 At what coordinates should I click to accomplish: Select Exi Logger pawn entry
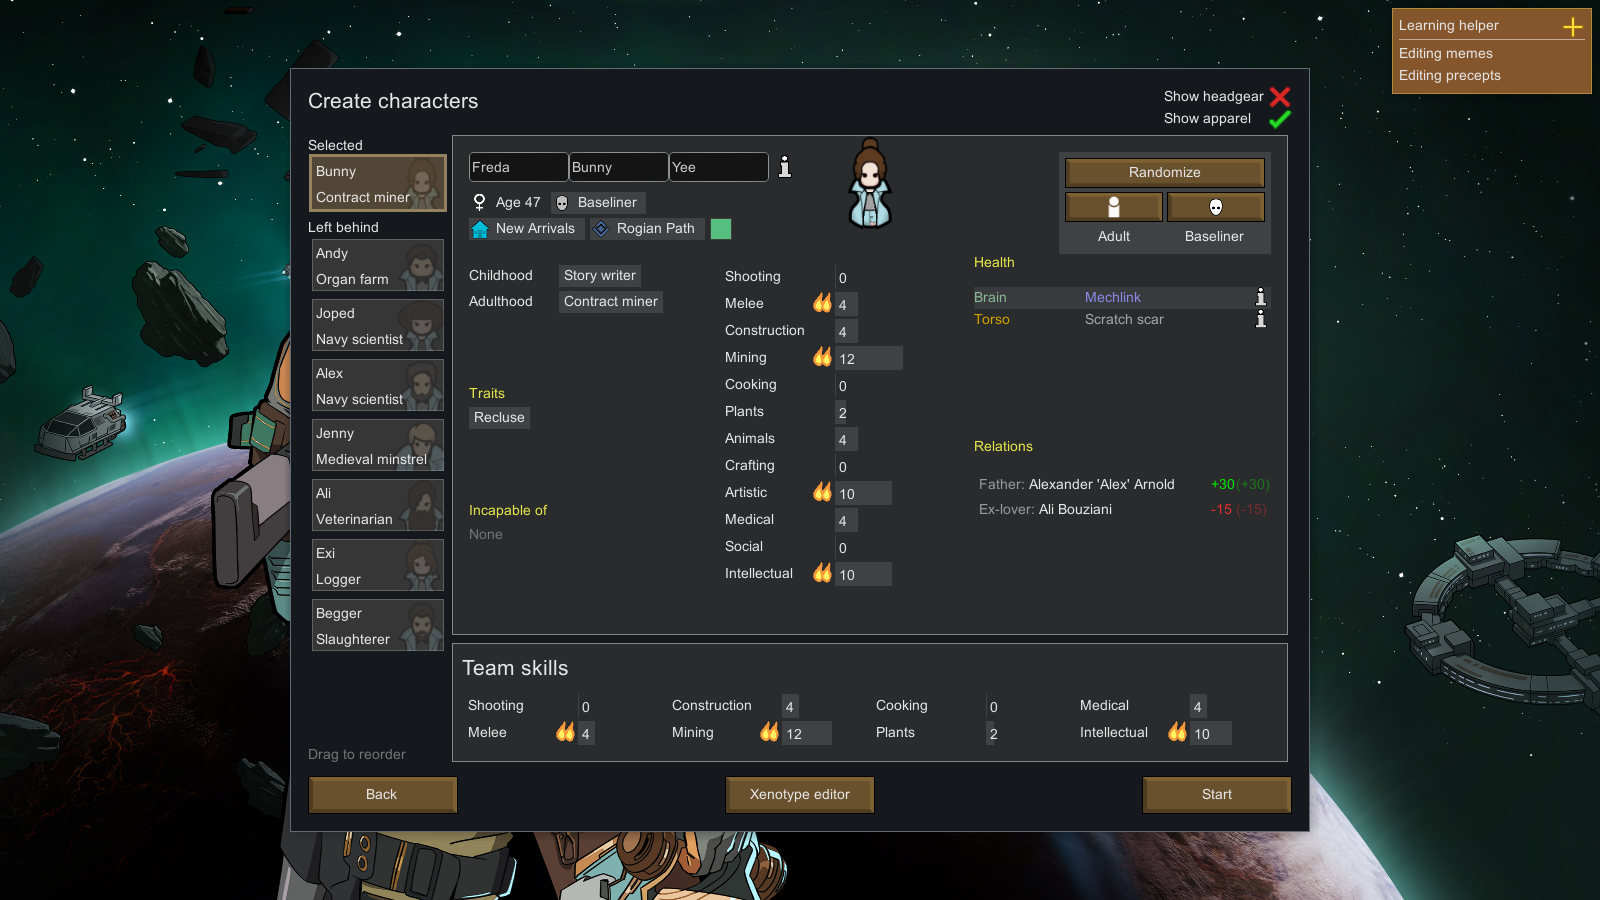click(x=378, y=565)
